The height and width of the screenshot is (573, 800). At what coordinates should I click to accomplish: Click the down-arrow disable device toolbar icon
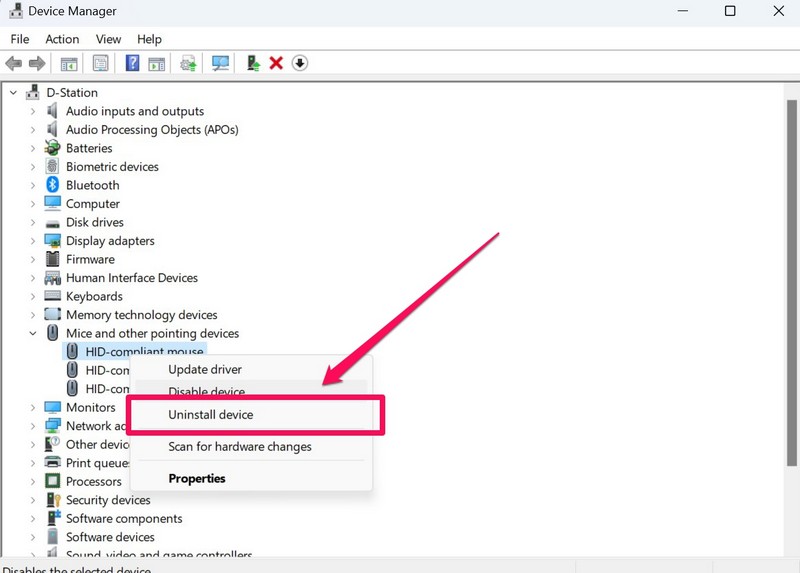[x=300, y=63]
